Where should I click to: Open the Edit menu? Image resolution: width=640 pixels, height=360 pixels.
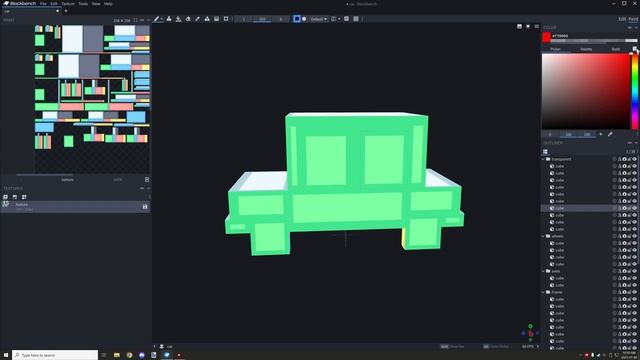[x=54, y=4]
